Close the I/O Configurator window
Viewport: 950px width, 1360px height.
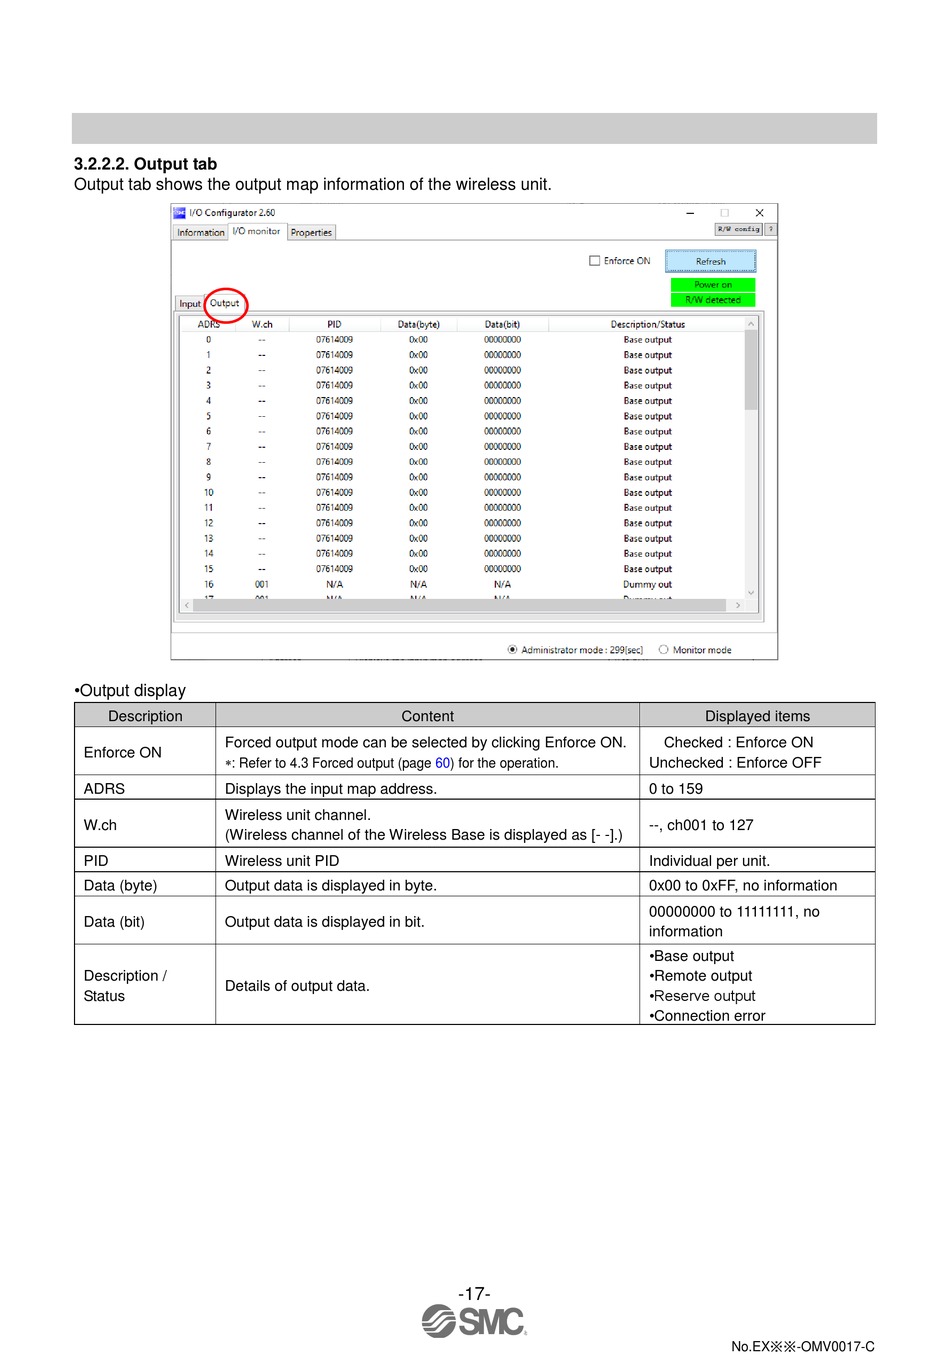tap(759, 213)
